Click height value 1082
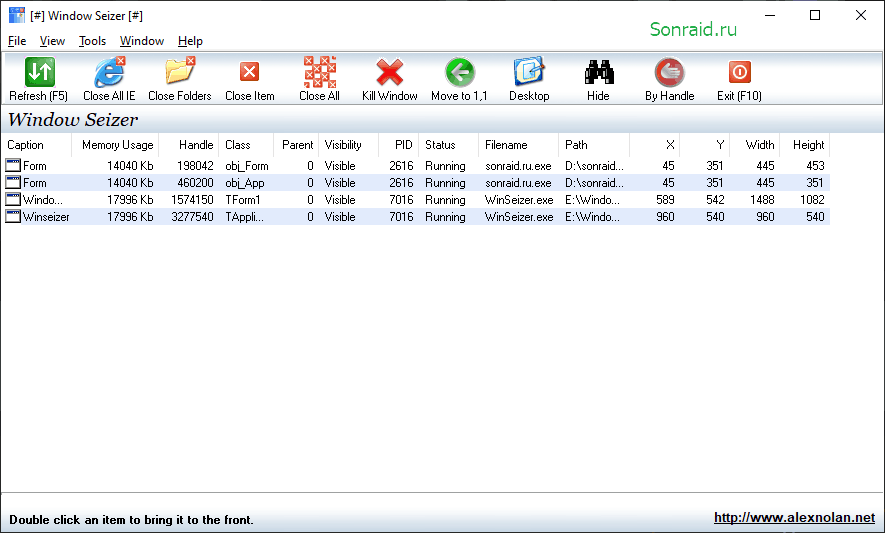885x533 pixels. click(x=812, y=200)
